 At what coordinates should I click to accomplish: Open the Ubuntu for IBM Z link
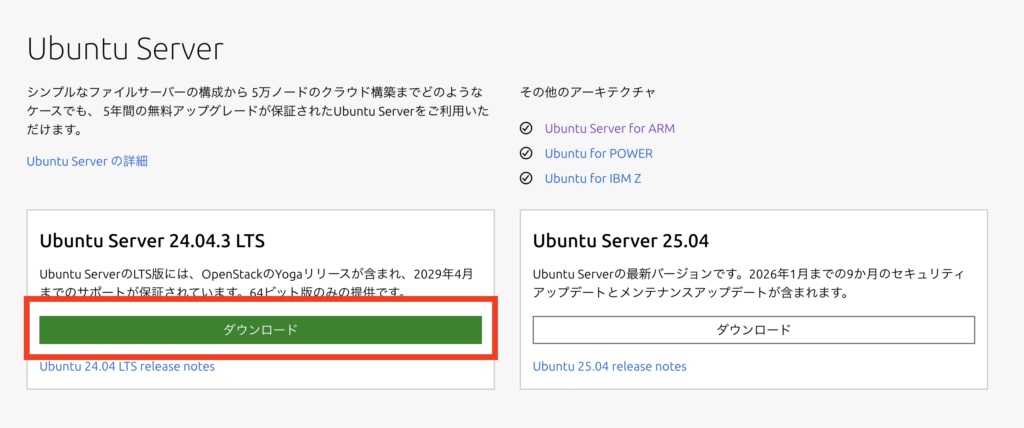pos(592,179)
